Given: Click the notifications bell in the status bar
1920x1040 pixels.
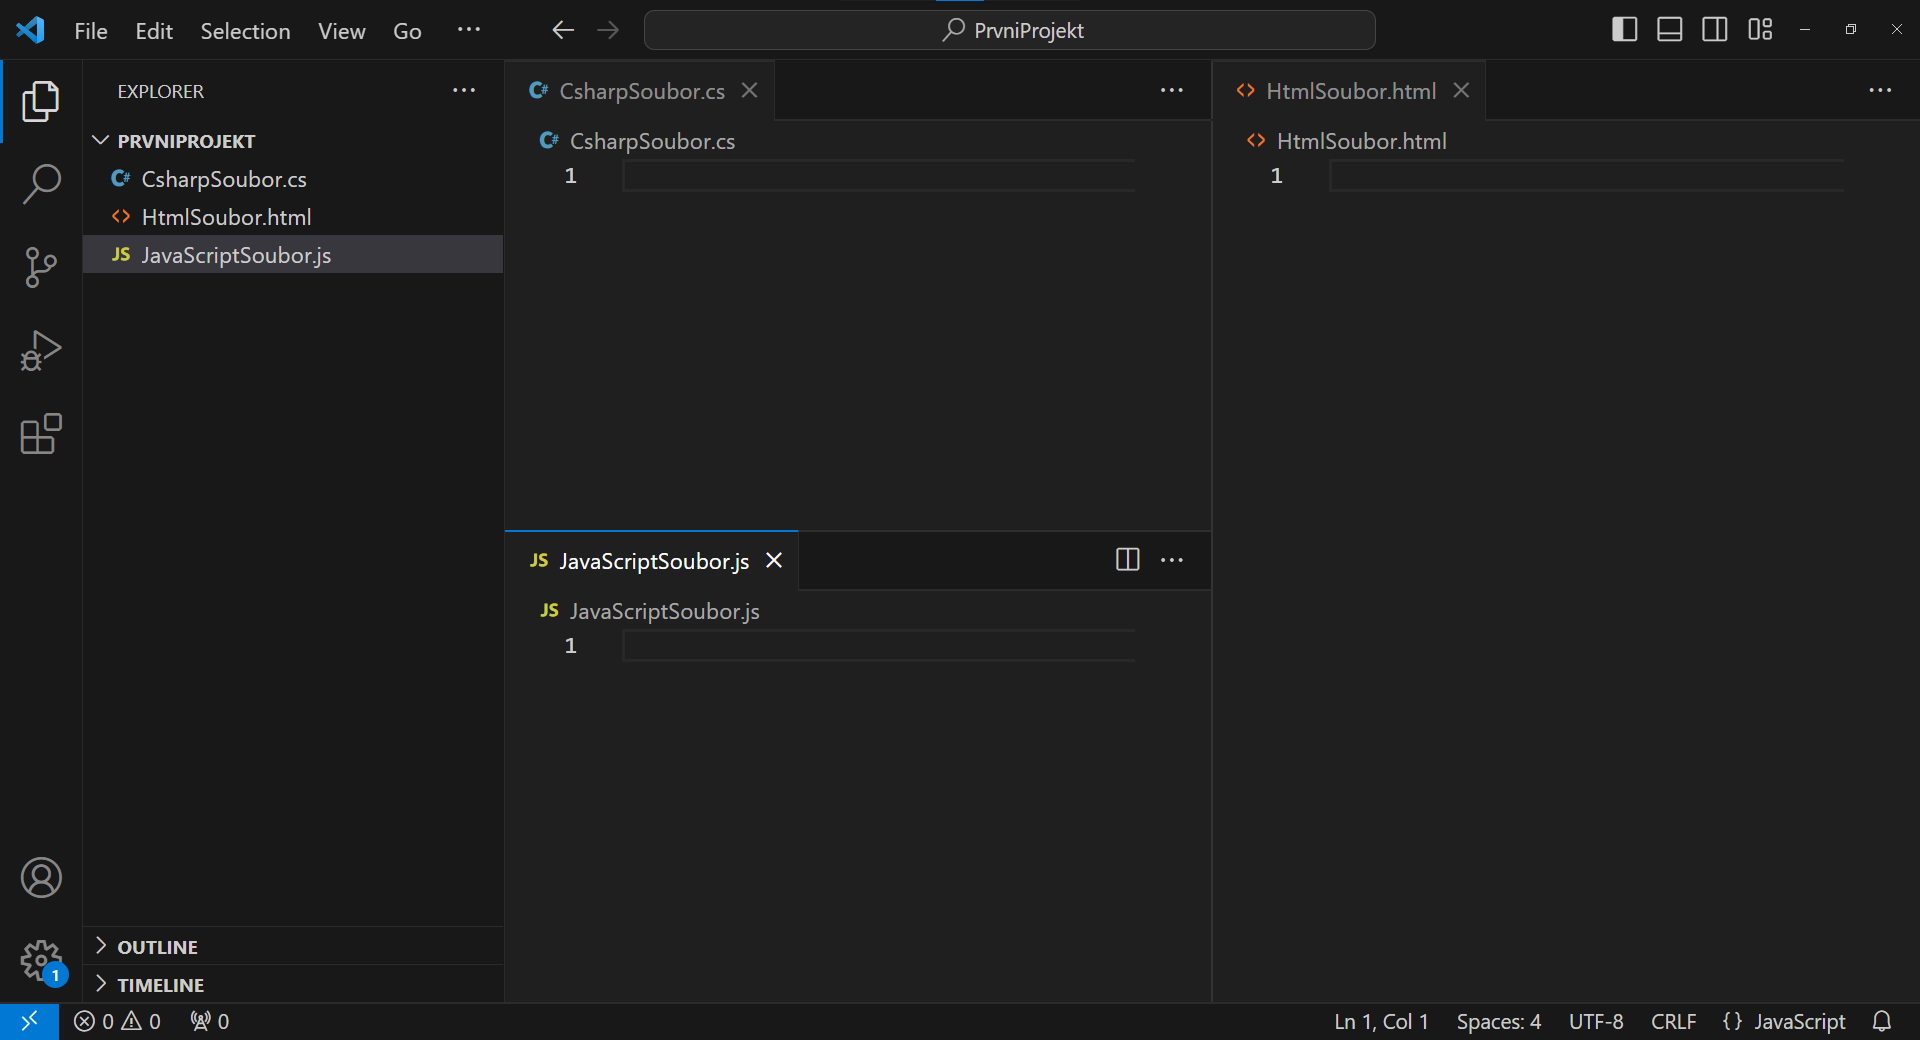Looking at the screenshot, I should coord(1884,1021).
